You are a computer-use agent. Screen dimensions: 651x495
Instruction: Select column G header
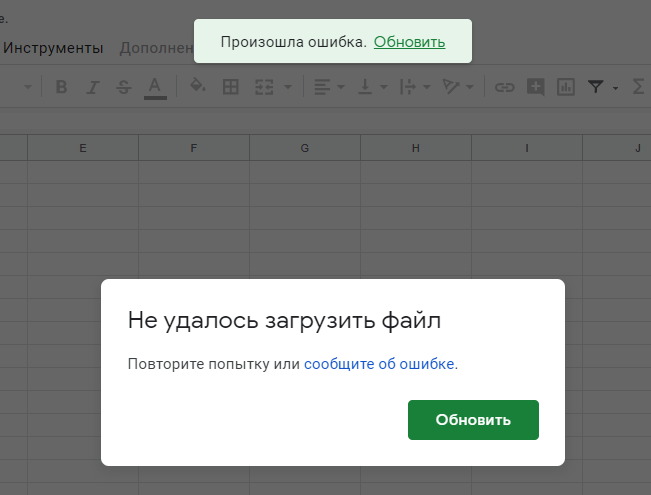(x=304, y=148)
